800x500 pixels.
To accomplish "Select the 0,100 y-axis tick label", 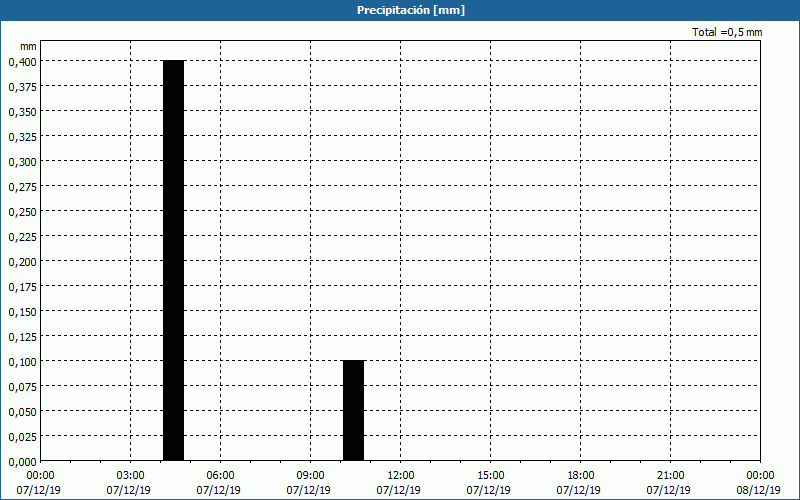I will click(22, 361).
